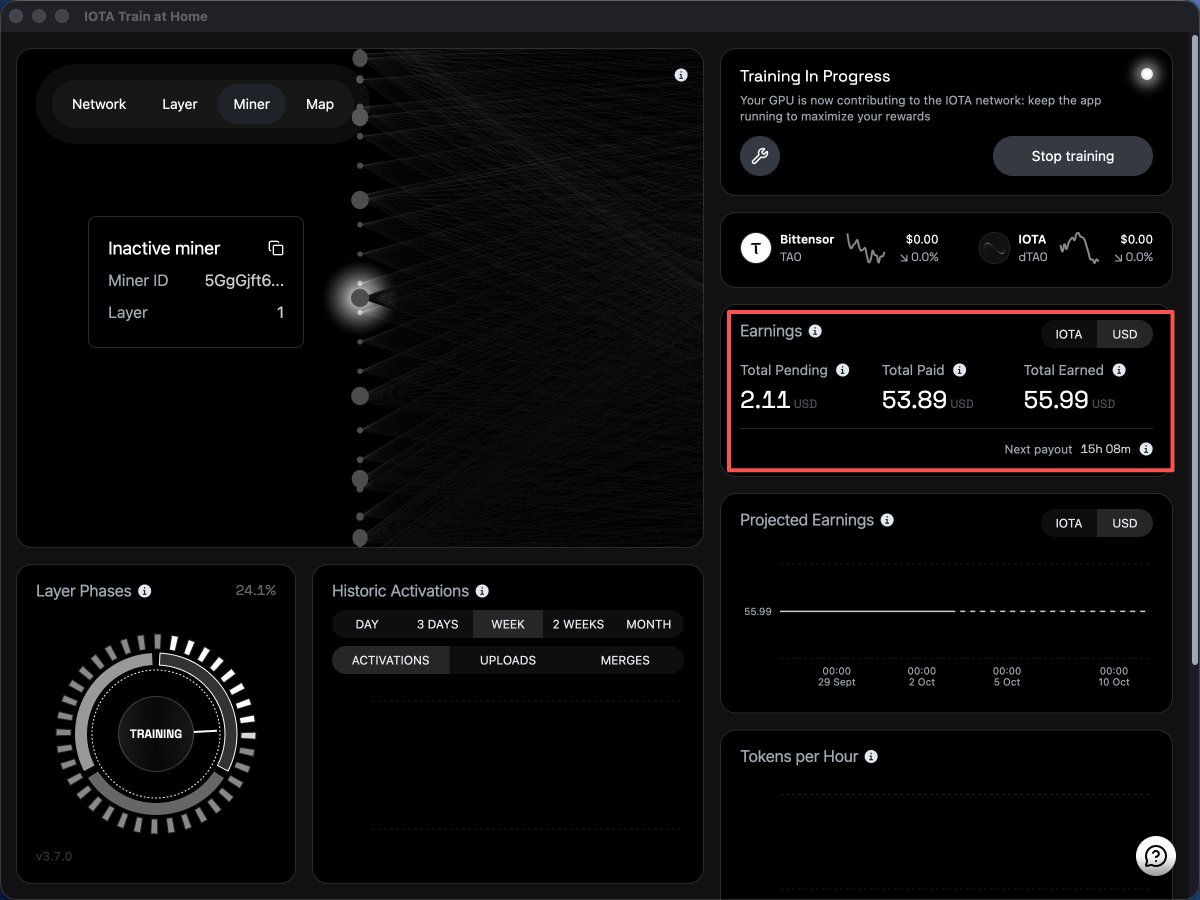The height and width of the screenshot is (900, 1200).
Task: Click the Miner ID value 5GgGjft6...
Action: point(244,281)
